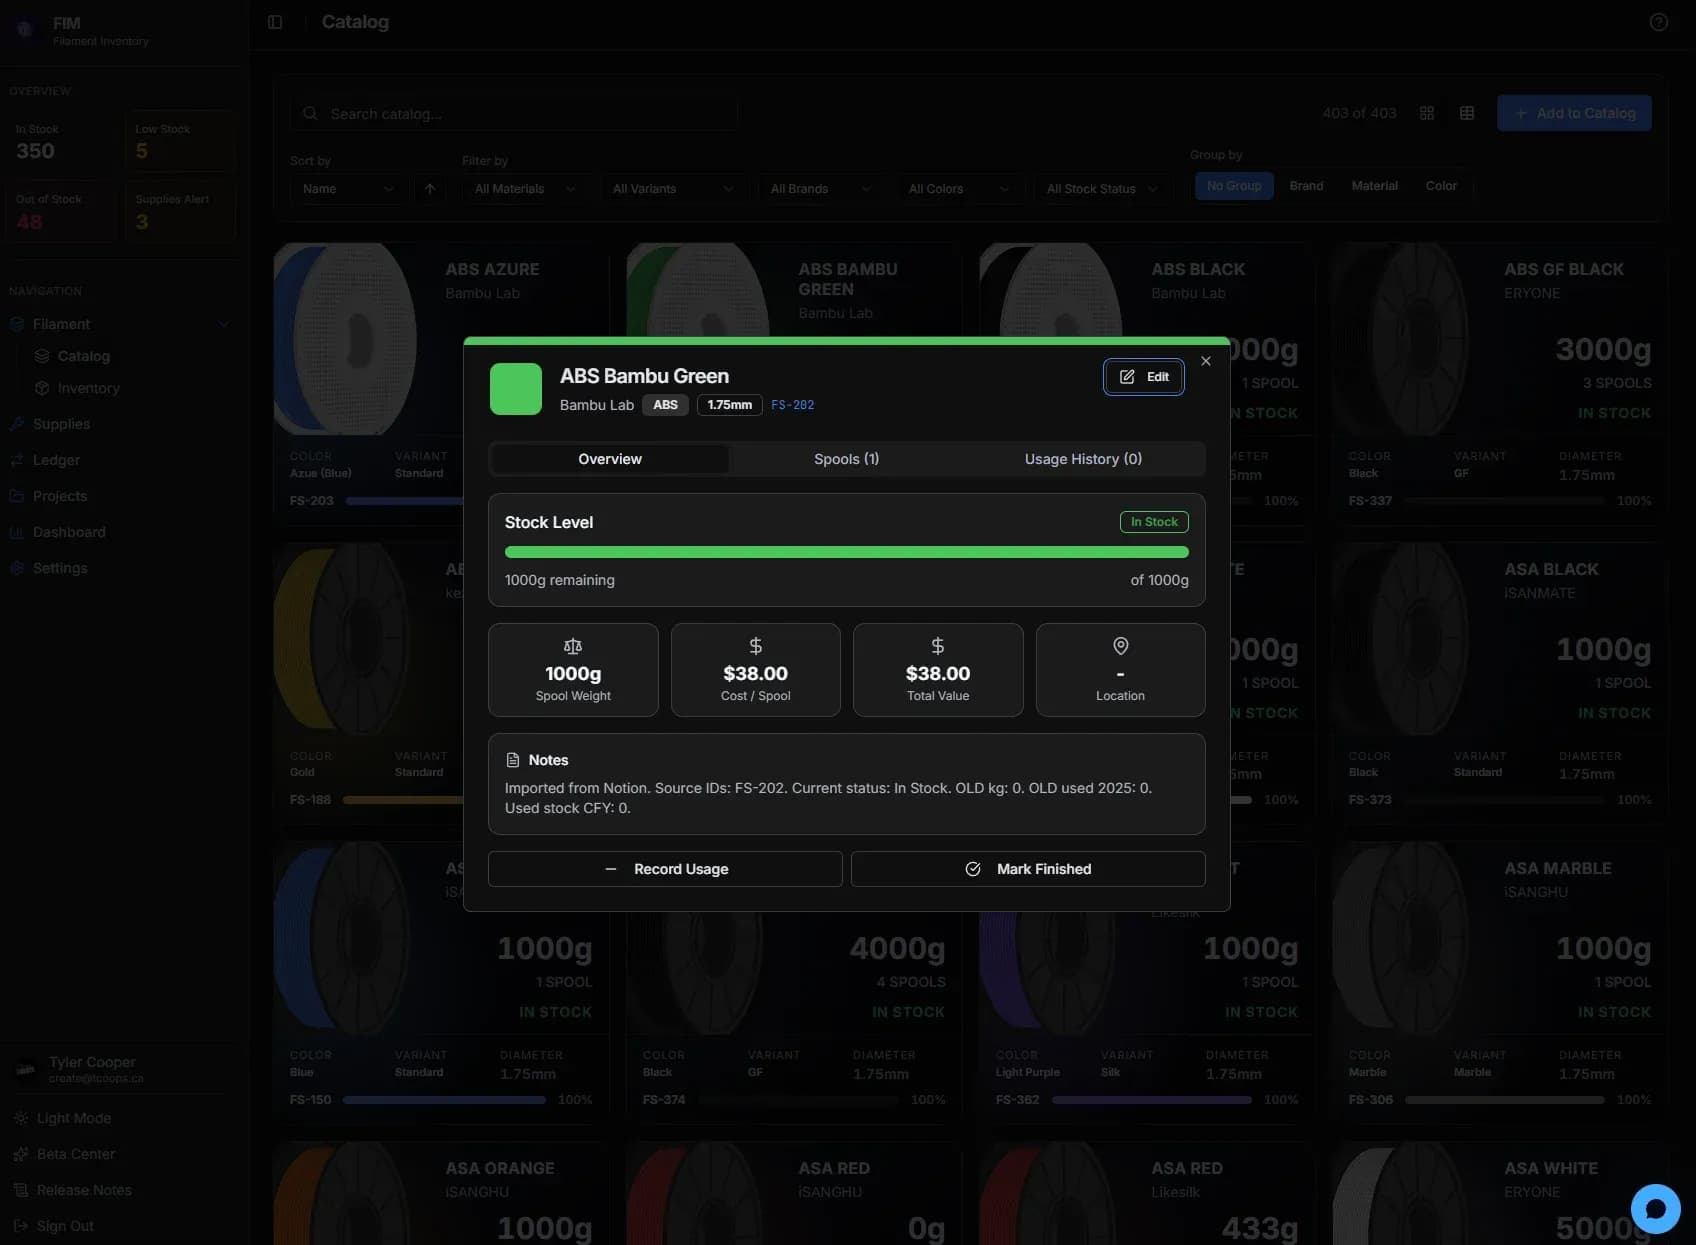The height and width of the screenshot is (1245, 1696).
Task: Open the Usage History (0) tab
Action: pos(1083,459)
